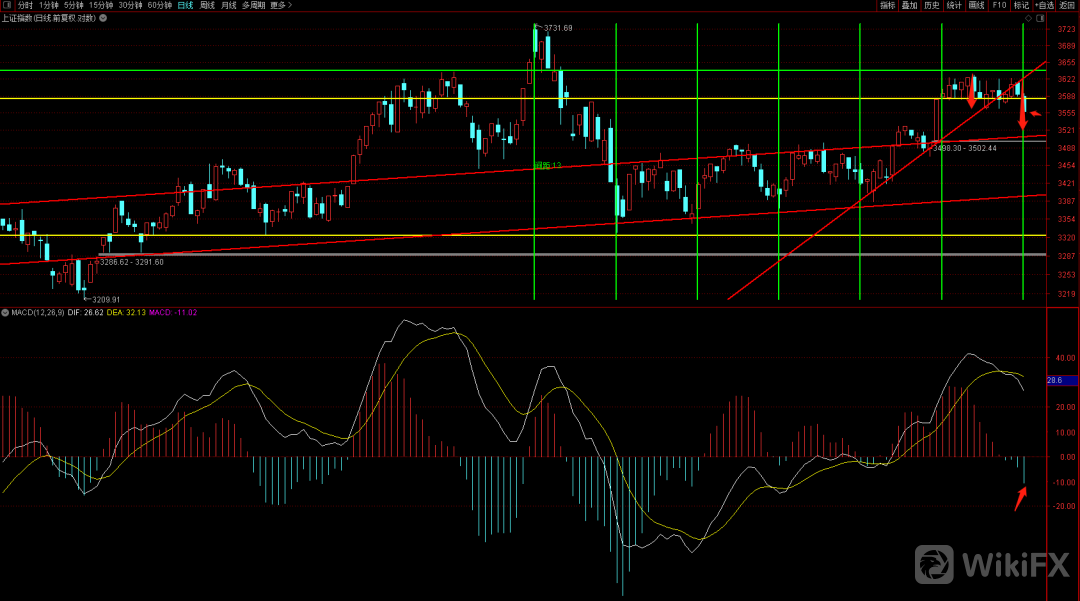
Task: Switch to the 分时 intraday tab
Action: (x=25, y=5)
